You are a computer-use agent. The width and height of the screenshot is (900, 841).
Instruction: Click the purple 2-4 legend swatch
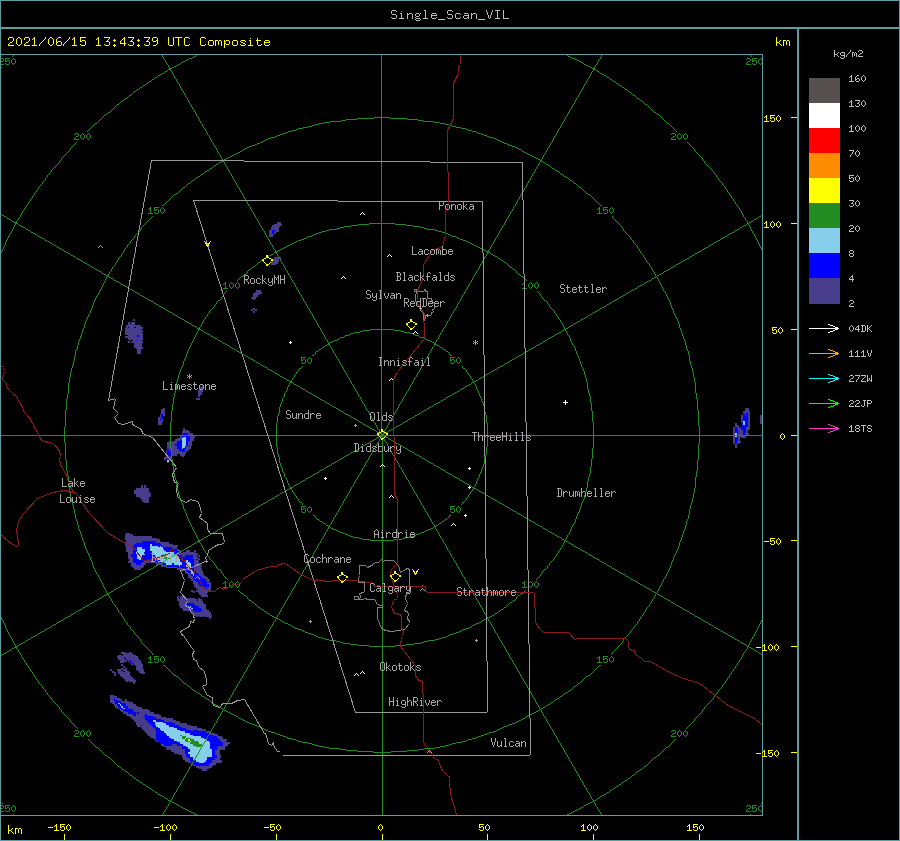(824, 290)
